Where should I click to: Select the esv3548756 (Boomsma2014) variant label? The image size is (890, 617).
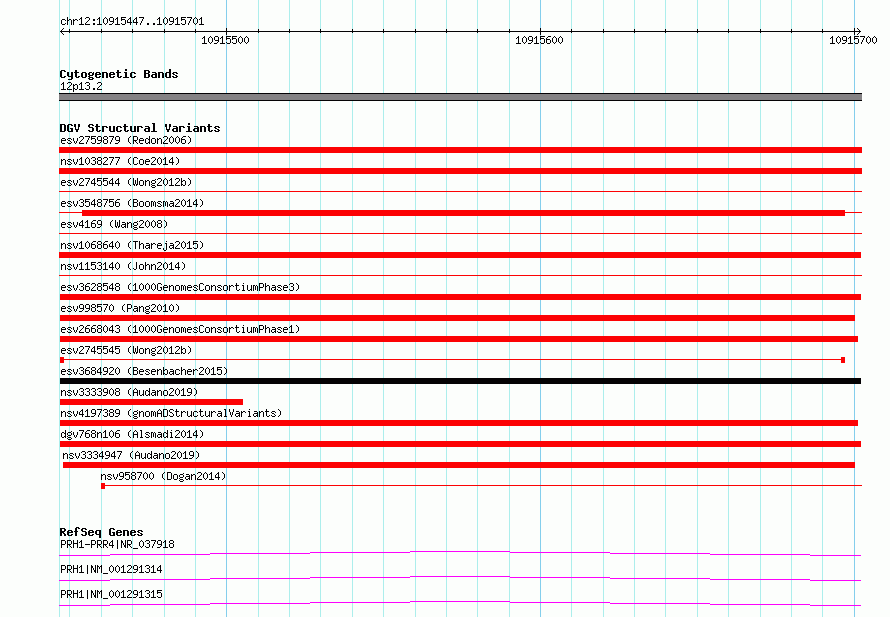[132, 203]
